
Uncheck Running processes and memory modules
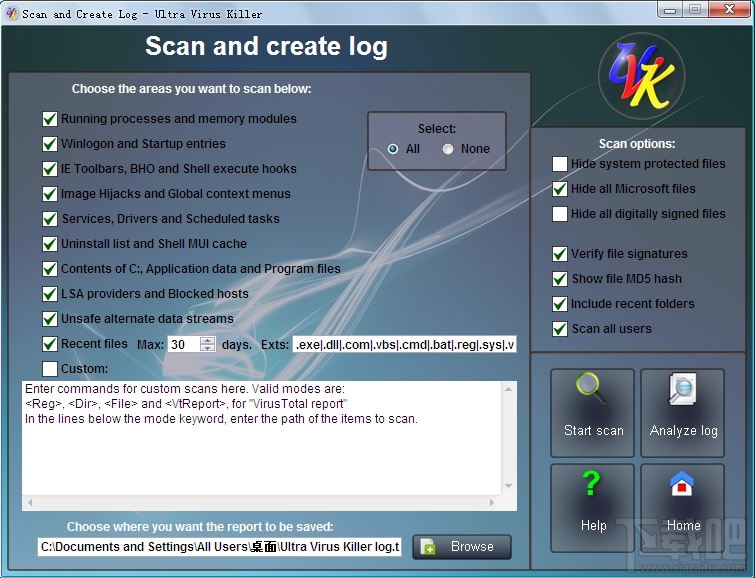tap(50, 118)
